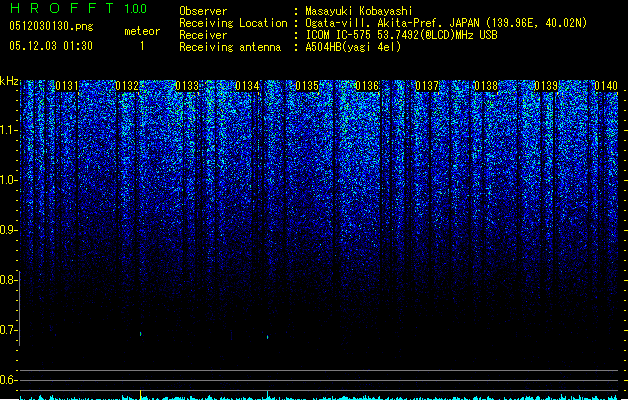Click the 0133 time marker
This screenshot has width=629, height=400.
point(187,86)
